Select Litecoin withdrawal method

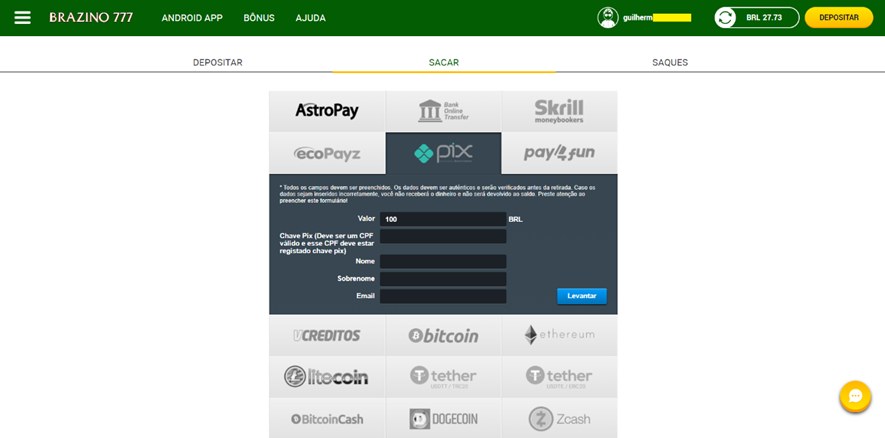(327, 376)
